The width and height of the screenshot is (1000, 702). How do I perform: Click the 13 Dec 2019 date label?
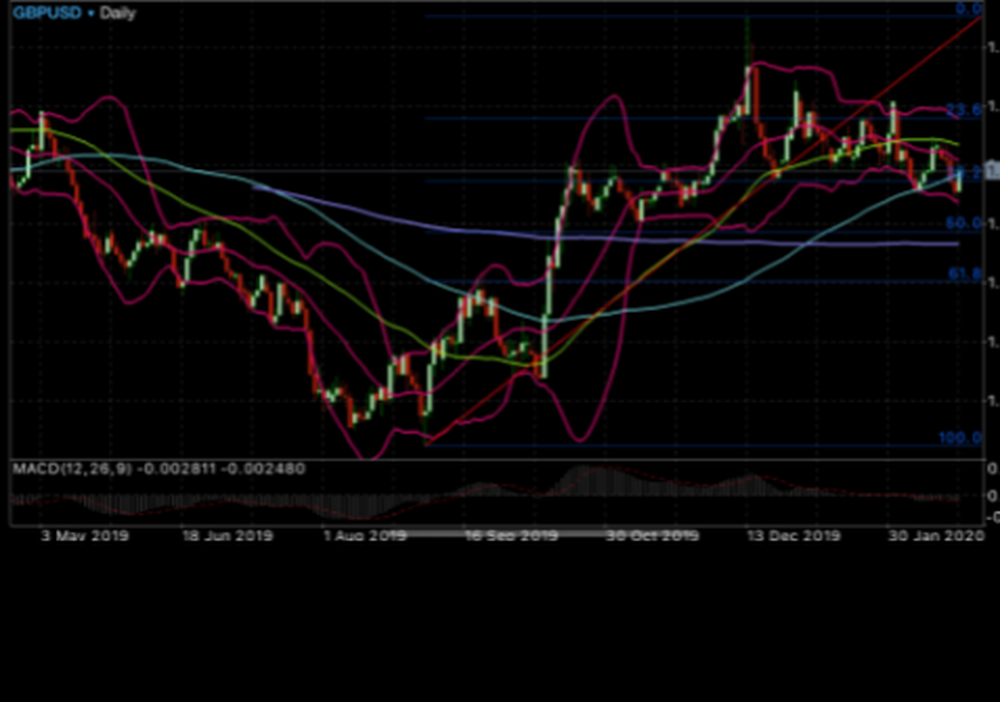[x=794, y=536]
